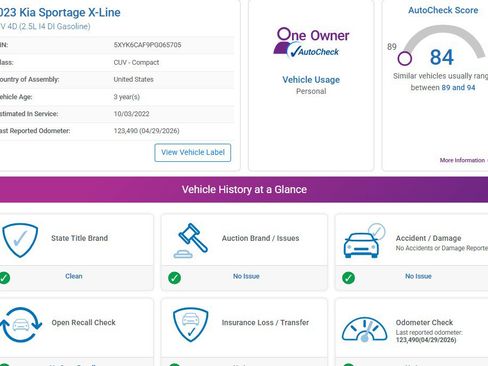Click the 123,490 (04/29/2026) odometer value
Image resolution: width=488 pixels, height=366 pixels.
pos(146,131)
